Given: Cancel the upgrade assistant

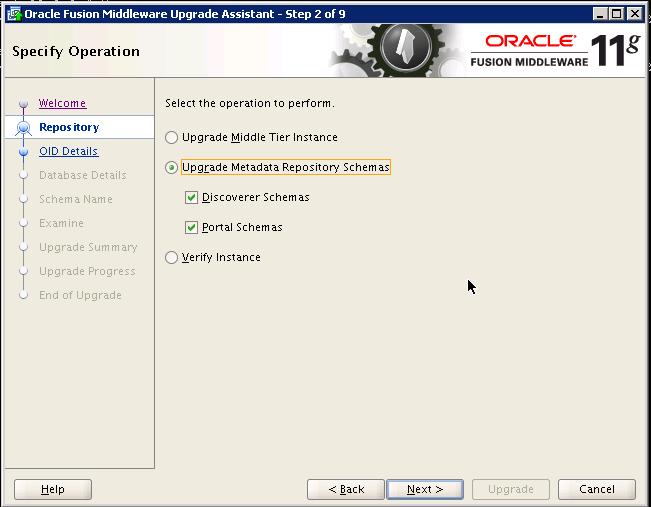Looking at the screenshot, I should (597, 490).
